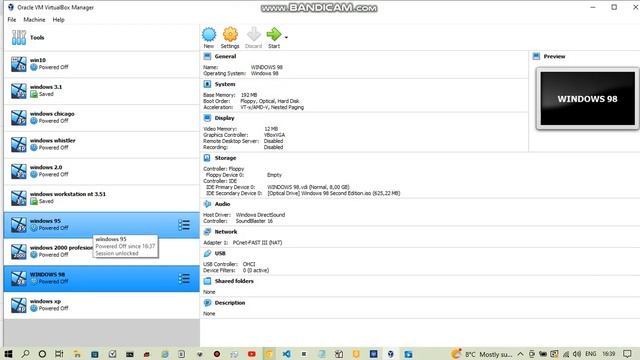Image resolution: width=640 pixels, height=360 pixels.
Task: Click the Network section header
Action: point(226,232)
